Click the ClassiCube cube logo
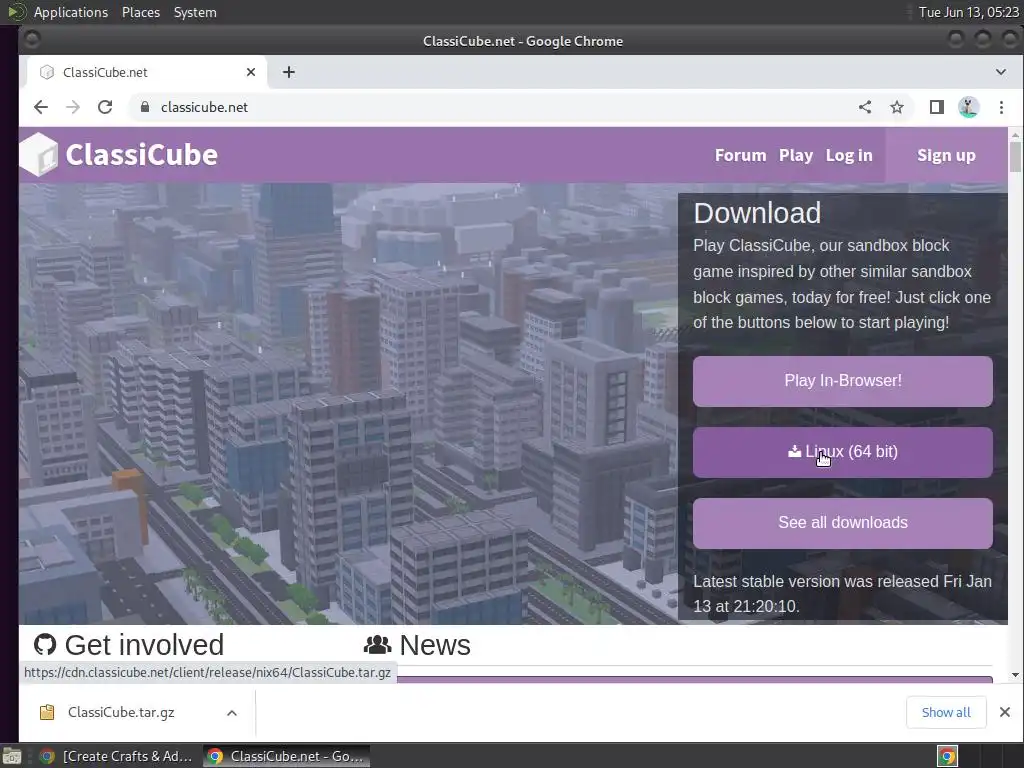The width and height of the screenshot is (1024, 768). point(39,155)
